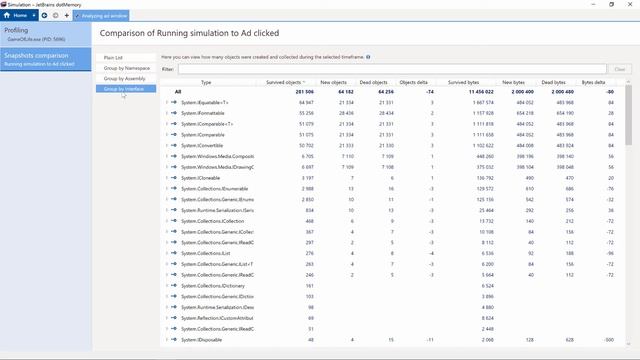Sort by Dead bytes column header
Image resolution: width=640 pixels, height=360 pixels.
(553, 82)
